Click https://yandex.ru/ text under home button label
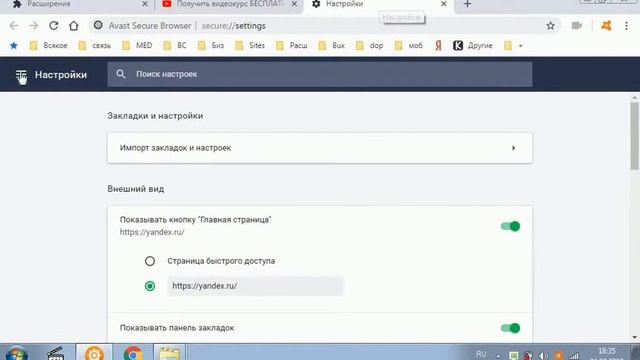This screenshot has height=360, width=640. pyautogui.click(x=152, y=232)
